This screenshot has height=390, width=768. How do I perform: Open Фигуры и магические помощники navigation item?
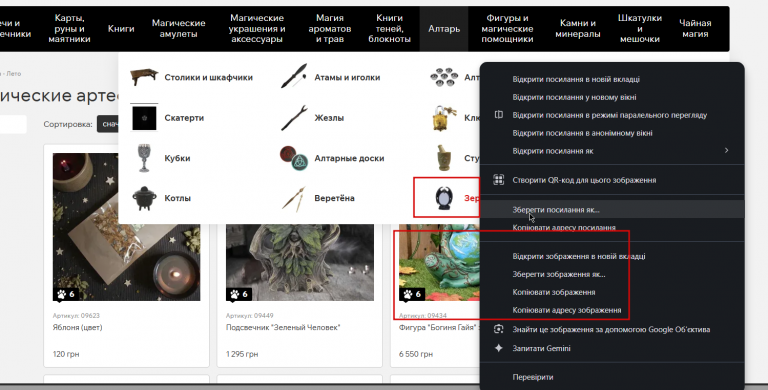(507, 28)
